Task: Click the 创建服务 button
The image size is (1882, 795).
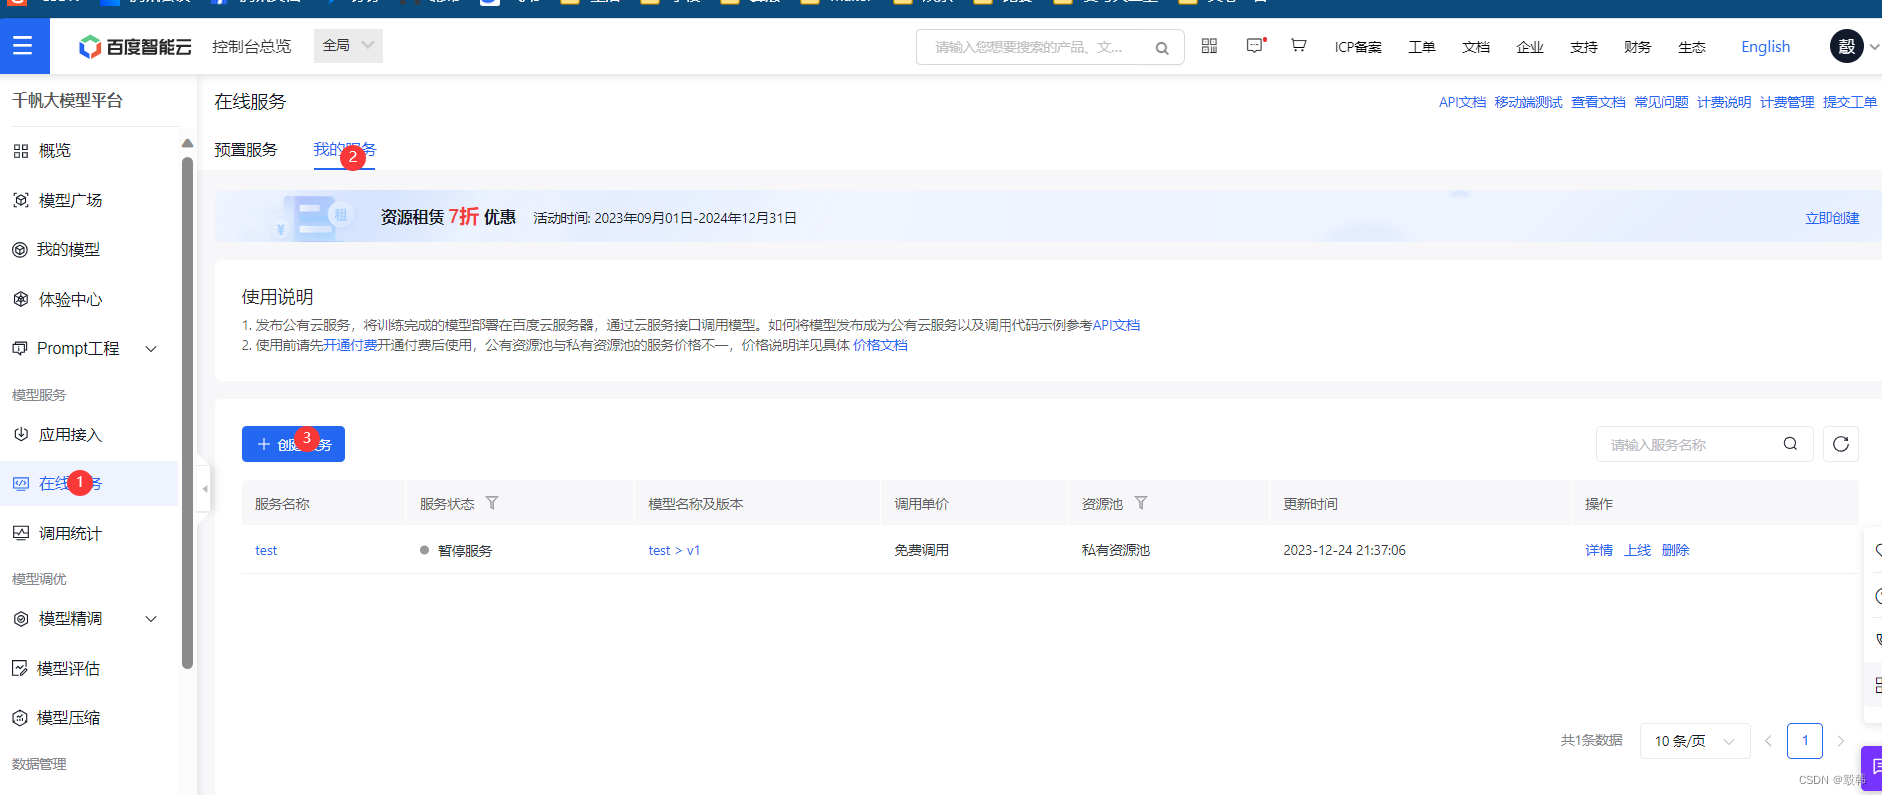Action: tap(293, 444)
